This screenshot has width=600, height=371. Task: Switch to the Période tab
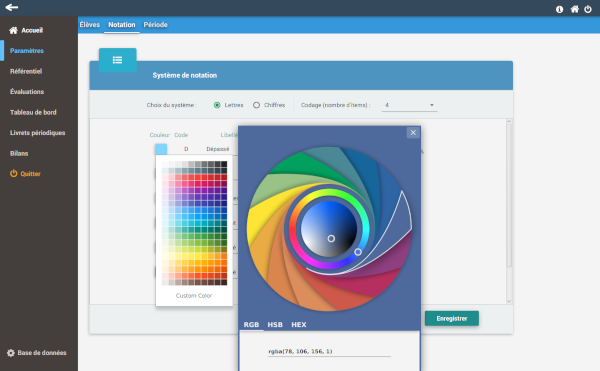[155, 24]
